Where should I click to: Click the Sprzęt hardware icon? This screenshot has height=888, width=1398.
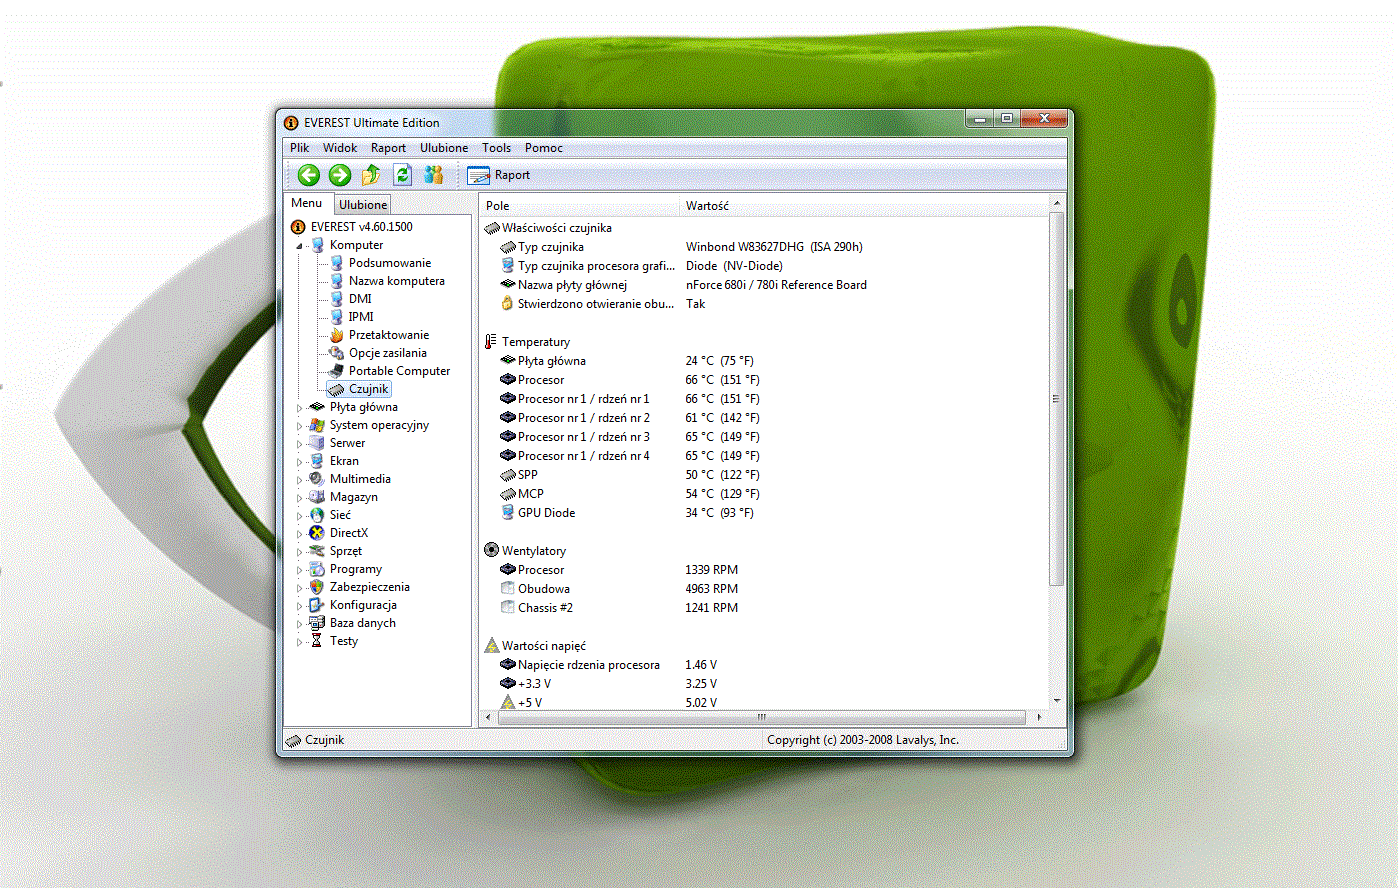tap(317, 551)
